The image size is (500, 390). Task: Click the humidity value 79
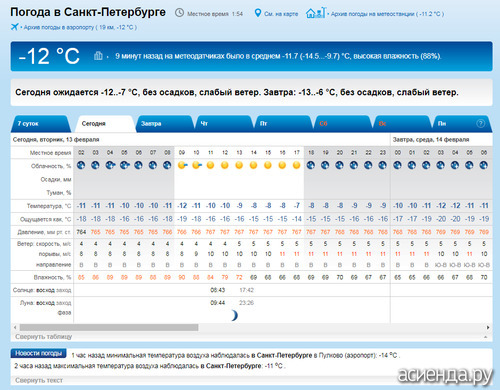point(225,277)
